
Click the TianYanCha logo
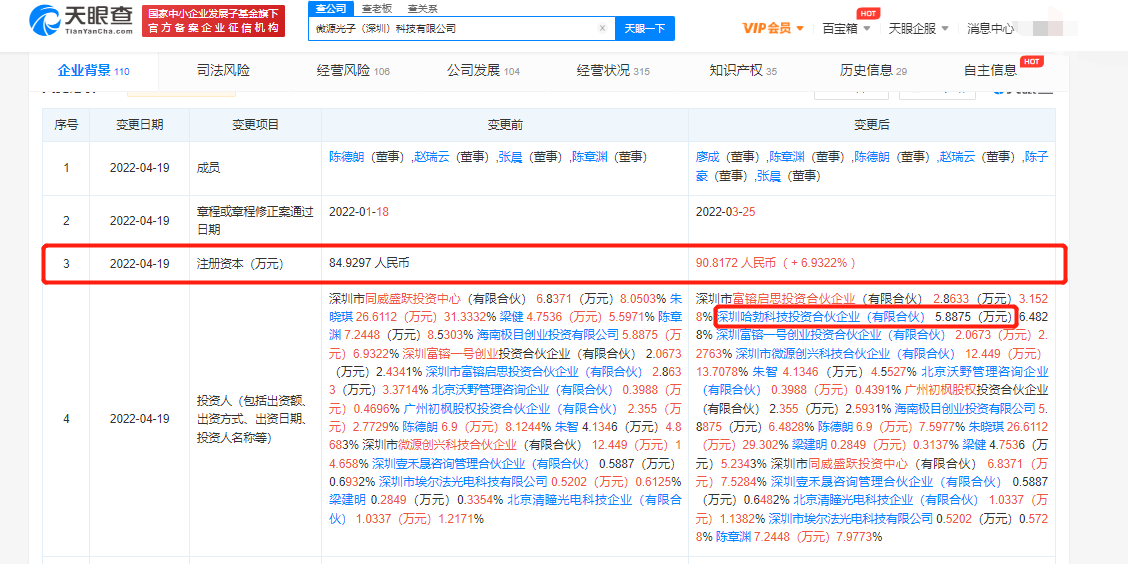click(81, 19)
